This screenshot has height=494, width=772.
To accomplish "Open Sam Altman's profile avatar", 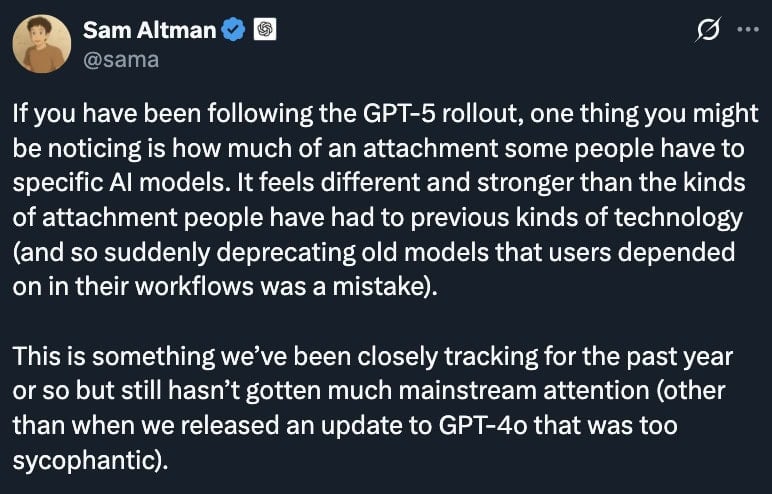I will [x=42, y=44].
